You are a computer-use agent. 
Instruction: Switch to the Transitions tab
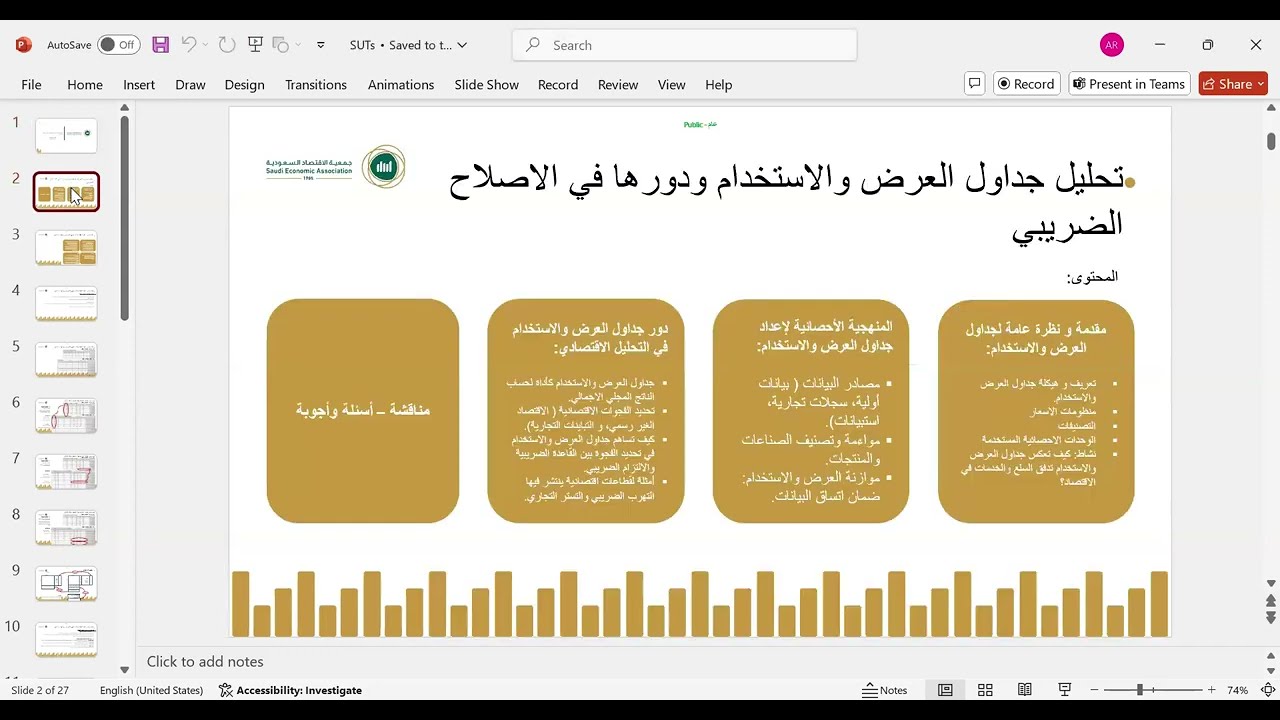pos(316,85)
